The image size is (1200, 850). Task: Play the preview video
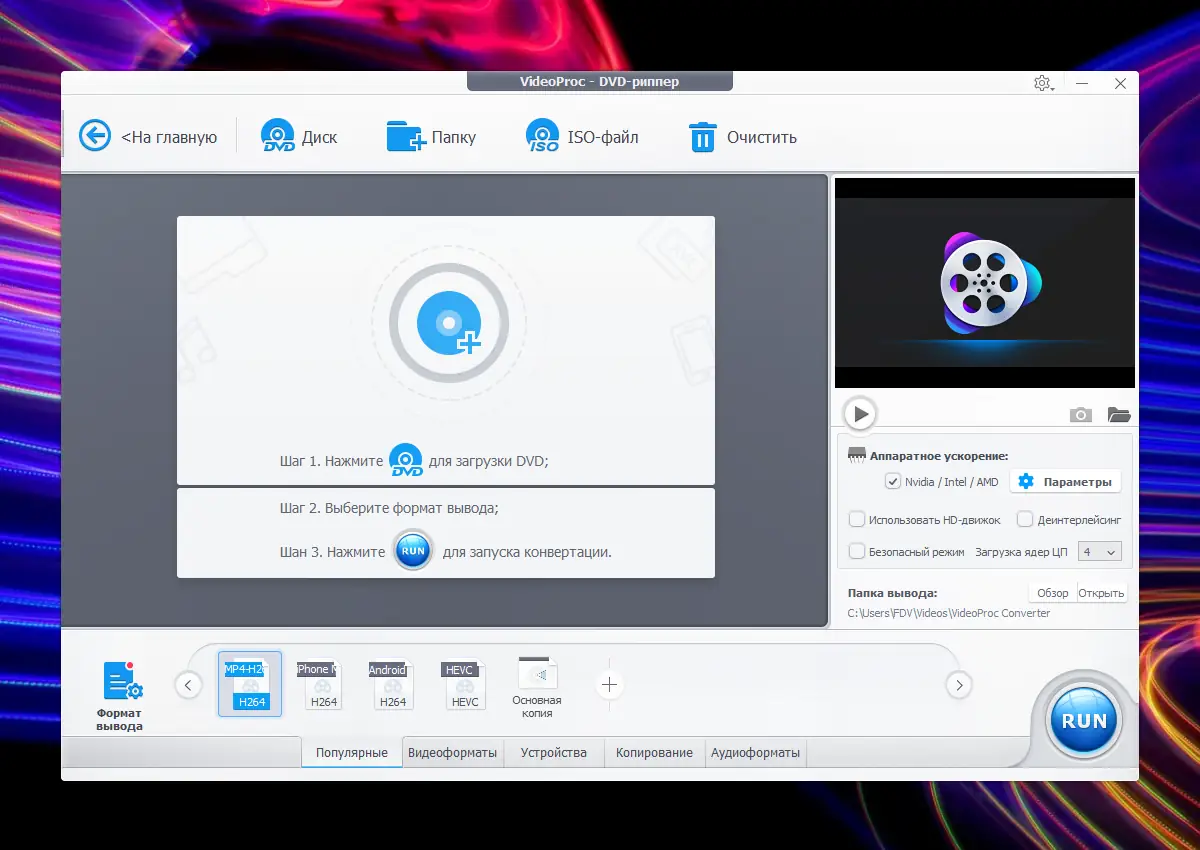(859, 412)
